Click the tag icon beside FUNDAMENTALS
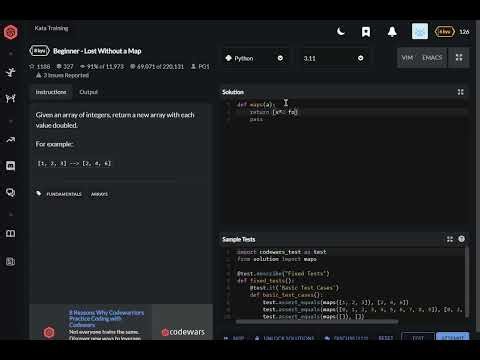 tap(39, 193)
